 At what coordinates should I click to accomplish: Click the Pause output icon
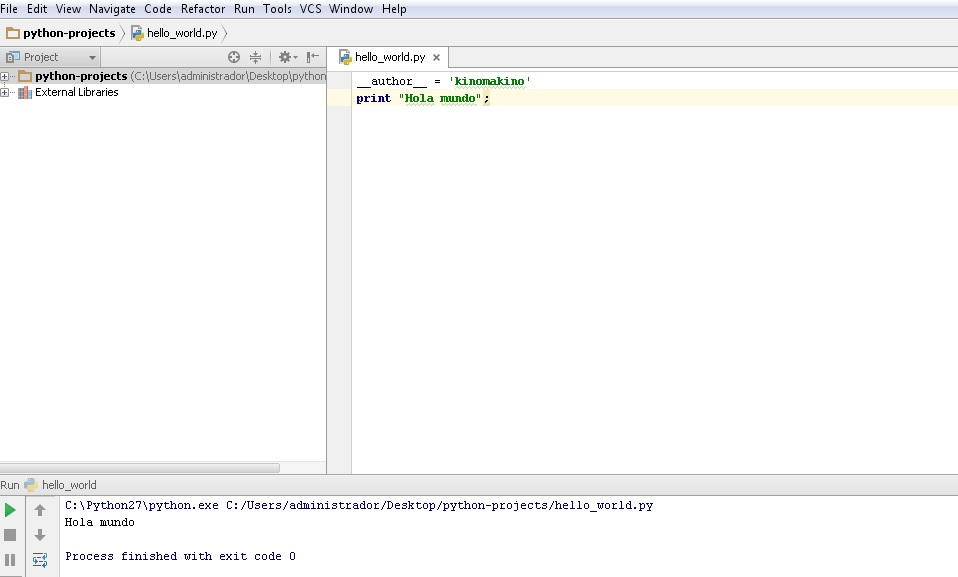pos(10,560)
